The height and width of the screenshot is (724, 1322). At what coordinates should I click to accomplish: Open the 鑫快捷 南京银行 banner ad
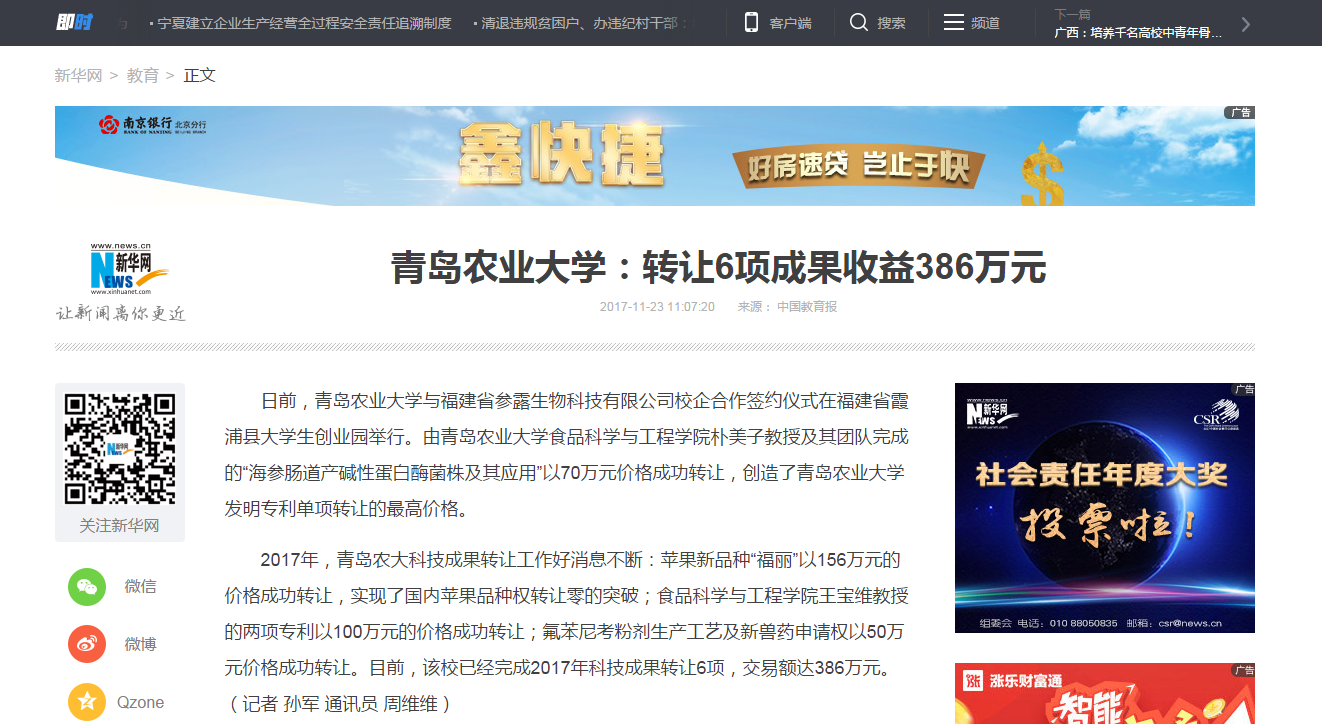655,156
